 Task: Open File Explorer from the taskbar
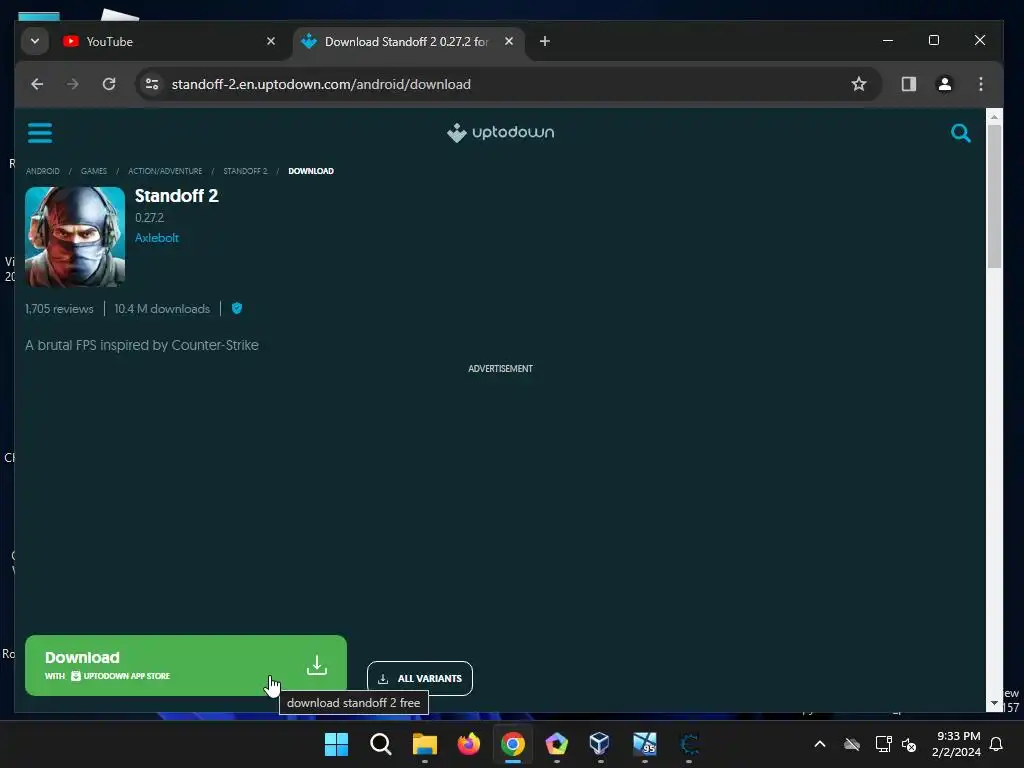tap(424, 744)
